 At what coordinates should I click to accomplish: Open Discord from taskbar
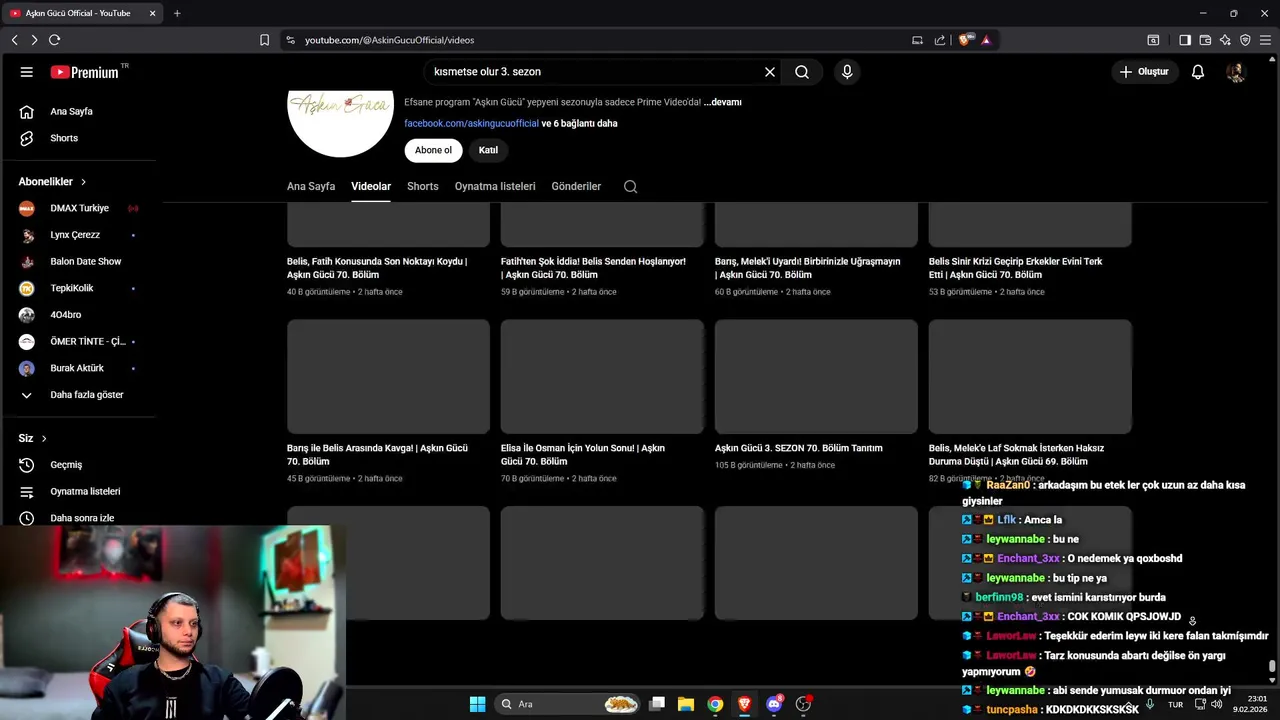tap(774, 704)
